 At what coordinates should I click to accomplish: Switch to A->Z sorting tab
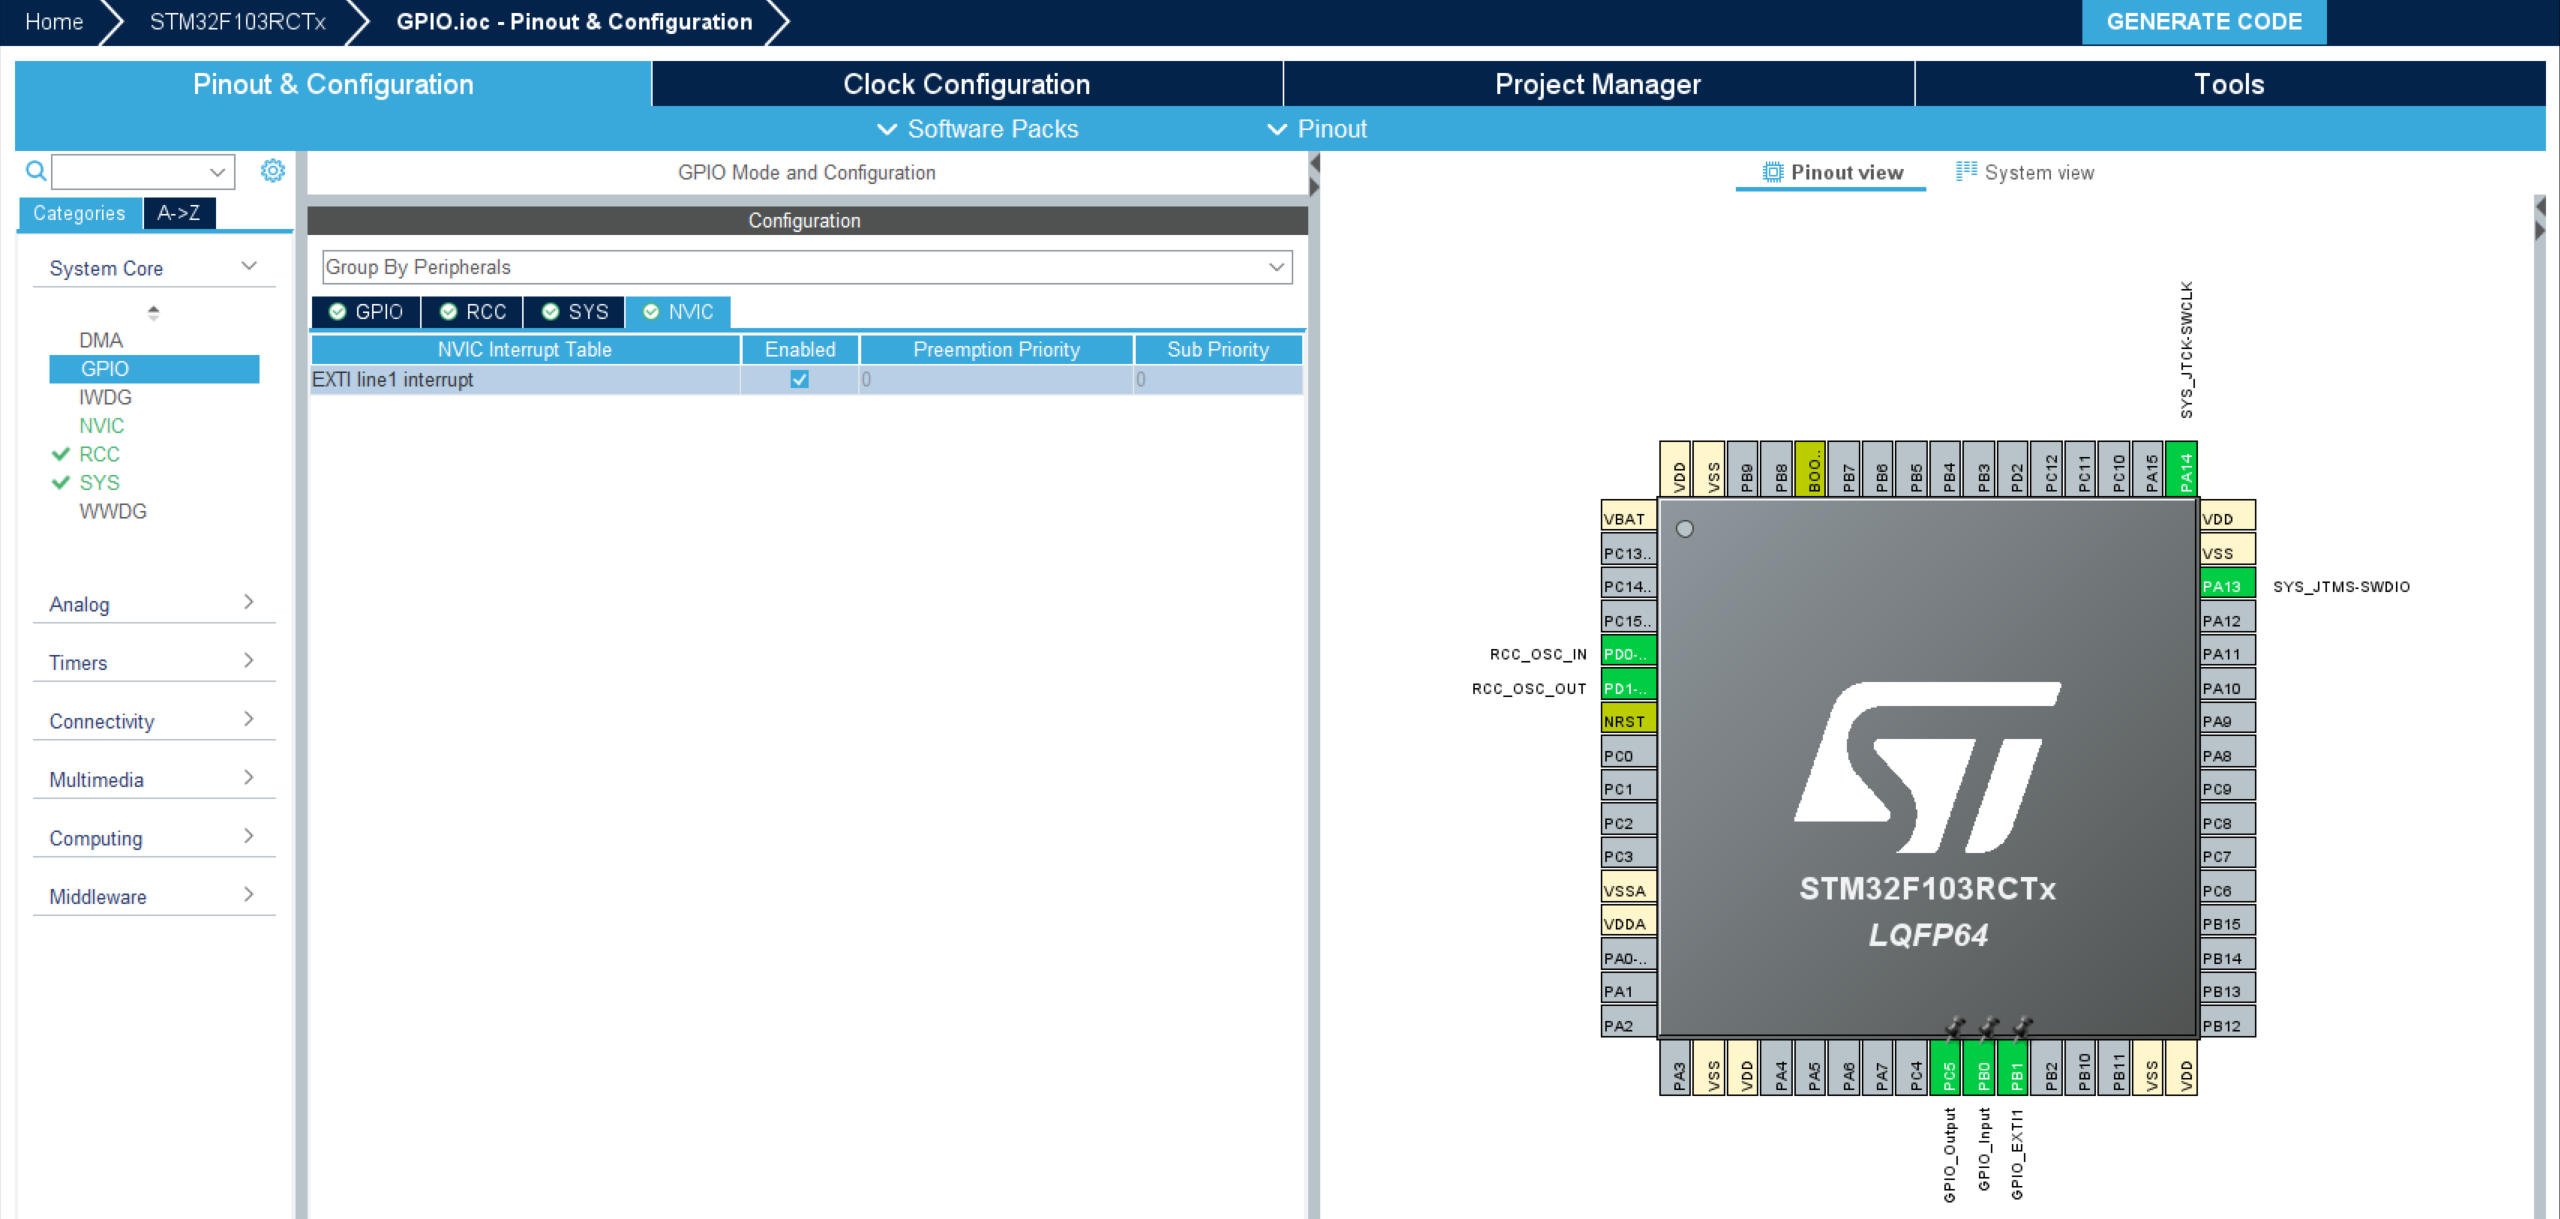(x=179, y=213)
